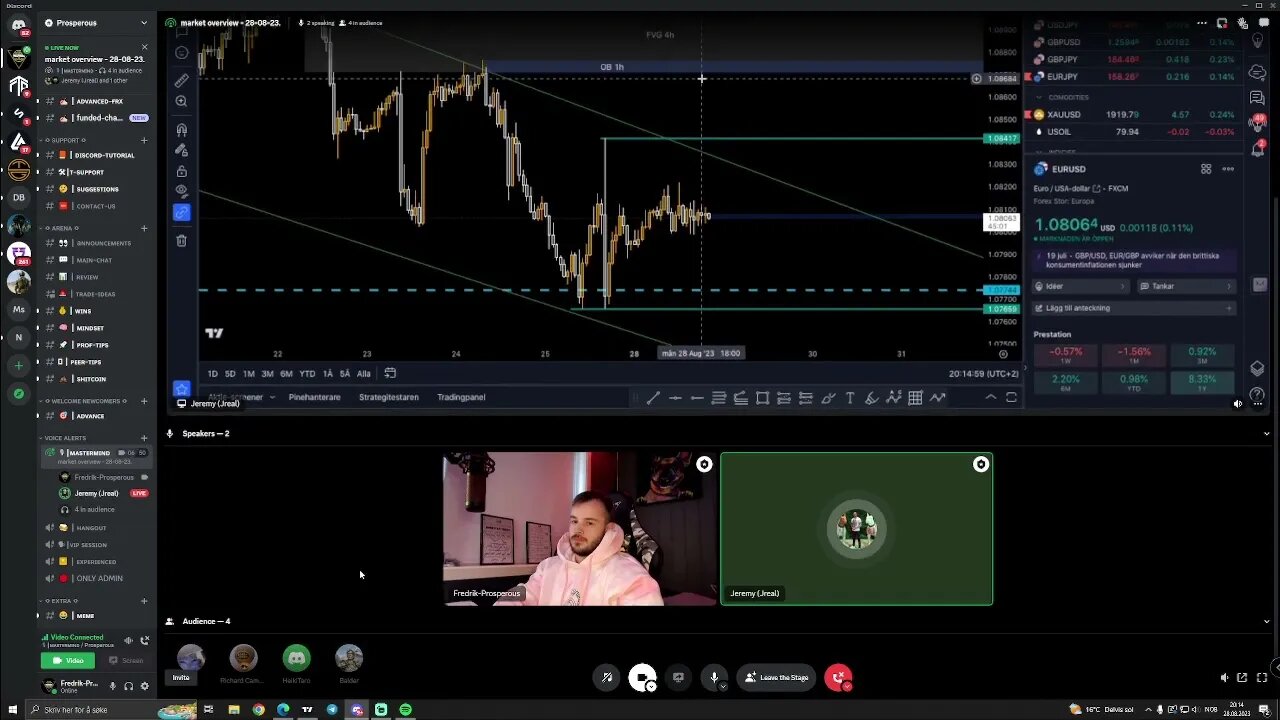Click the Invite audience avatar
This screenshot has height=720, width=1280.
[x=190, y=658]
